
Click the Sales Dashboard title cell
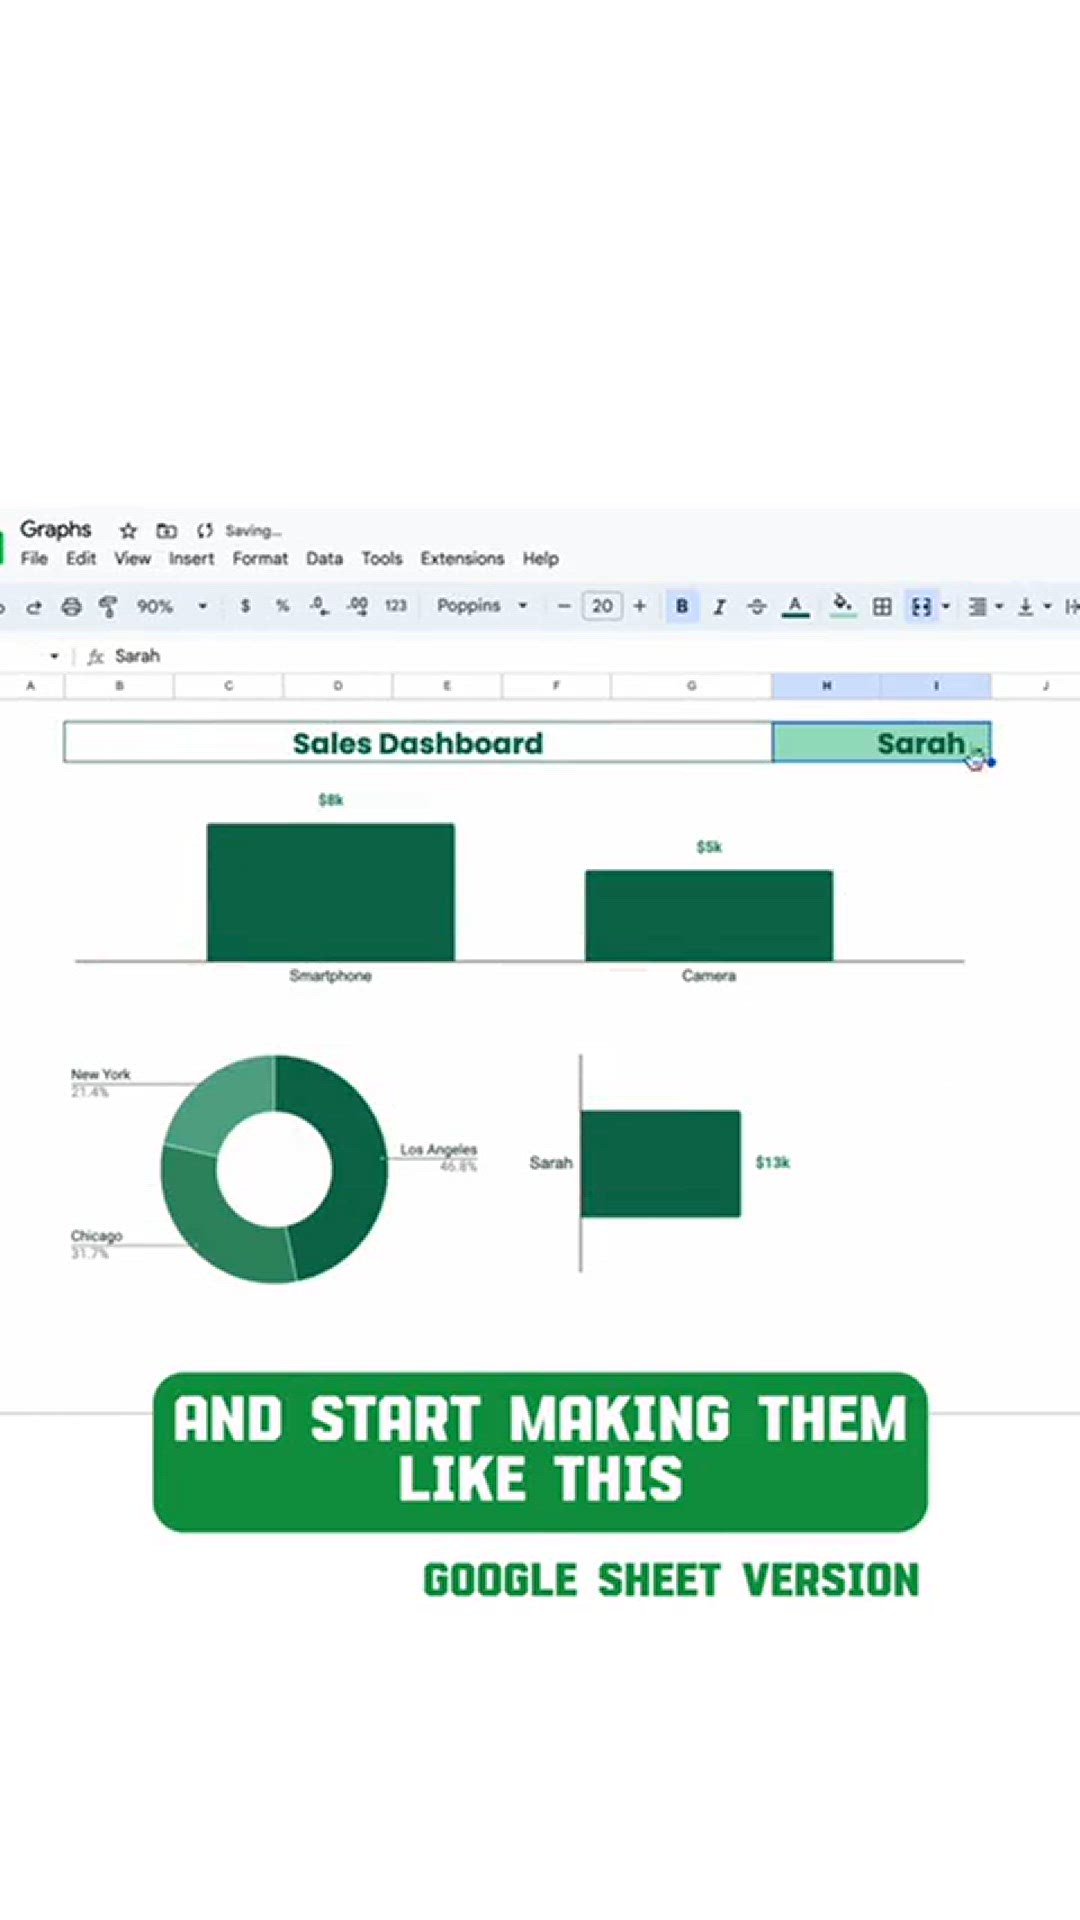418,743
